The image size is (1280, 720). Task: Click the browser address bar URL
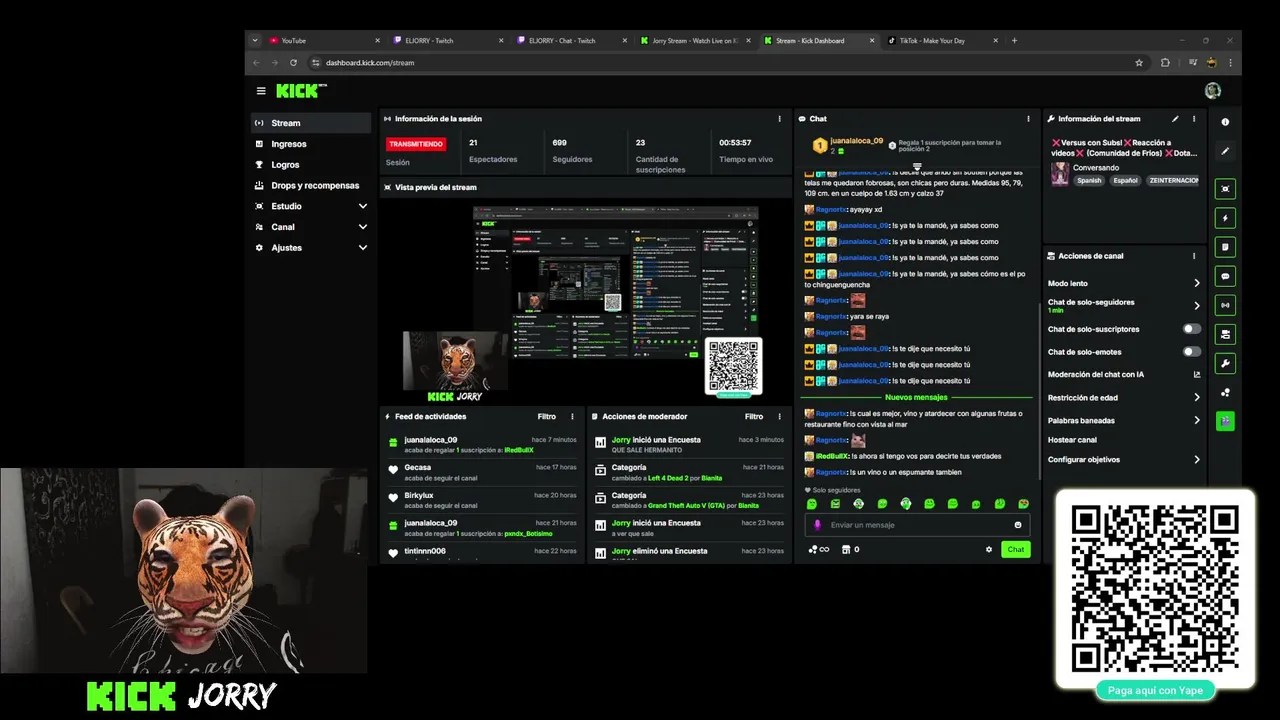click(370, 62)
